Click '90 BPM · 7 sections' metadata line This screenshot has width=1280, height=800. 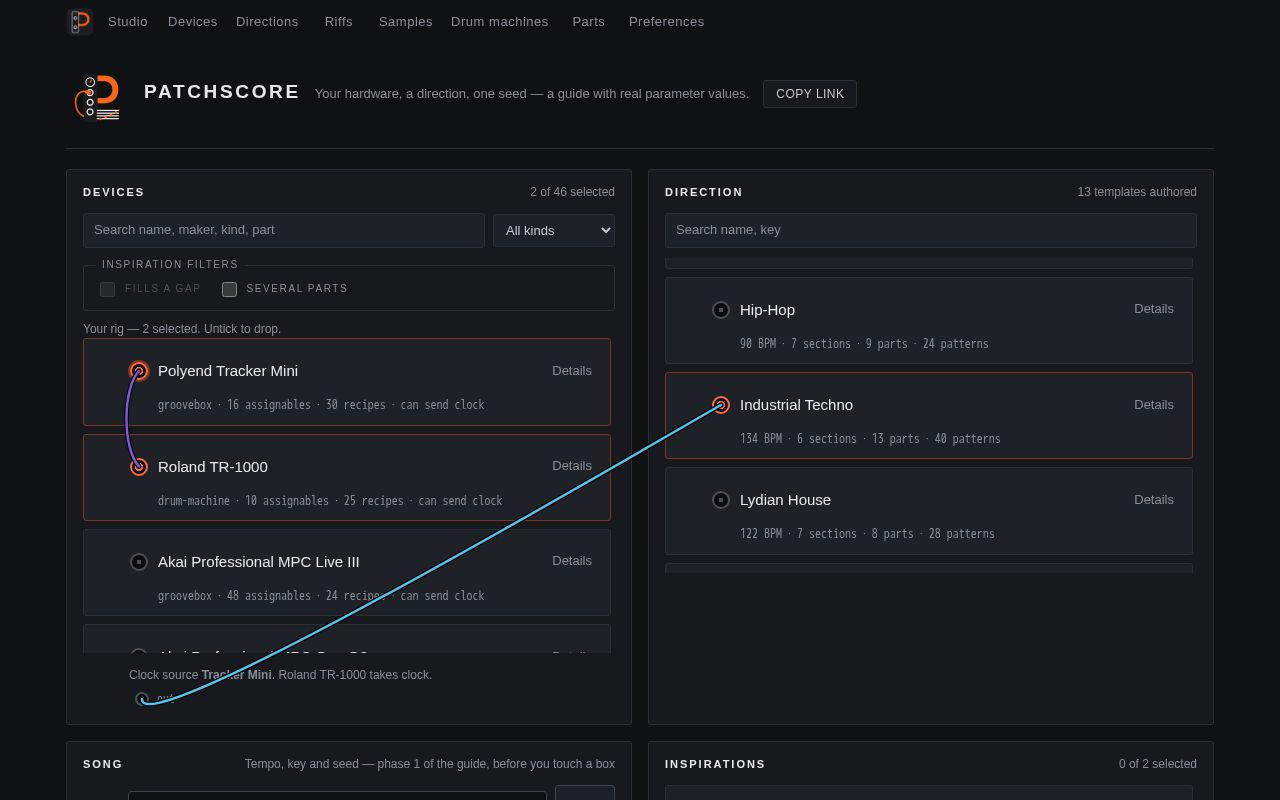tap(864, 344)
